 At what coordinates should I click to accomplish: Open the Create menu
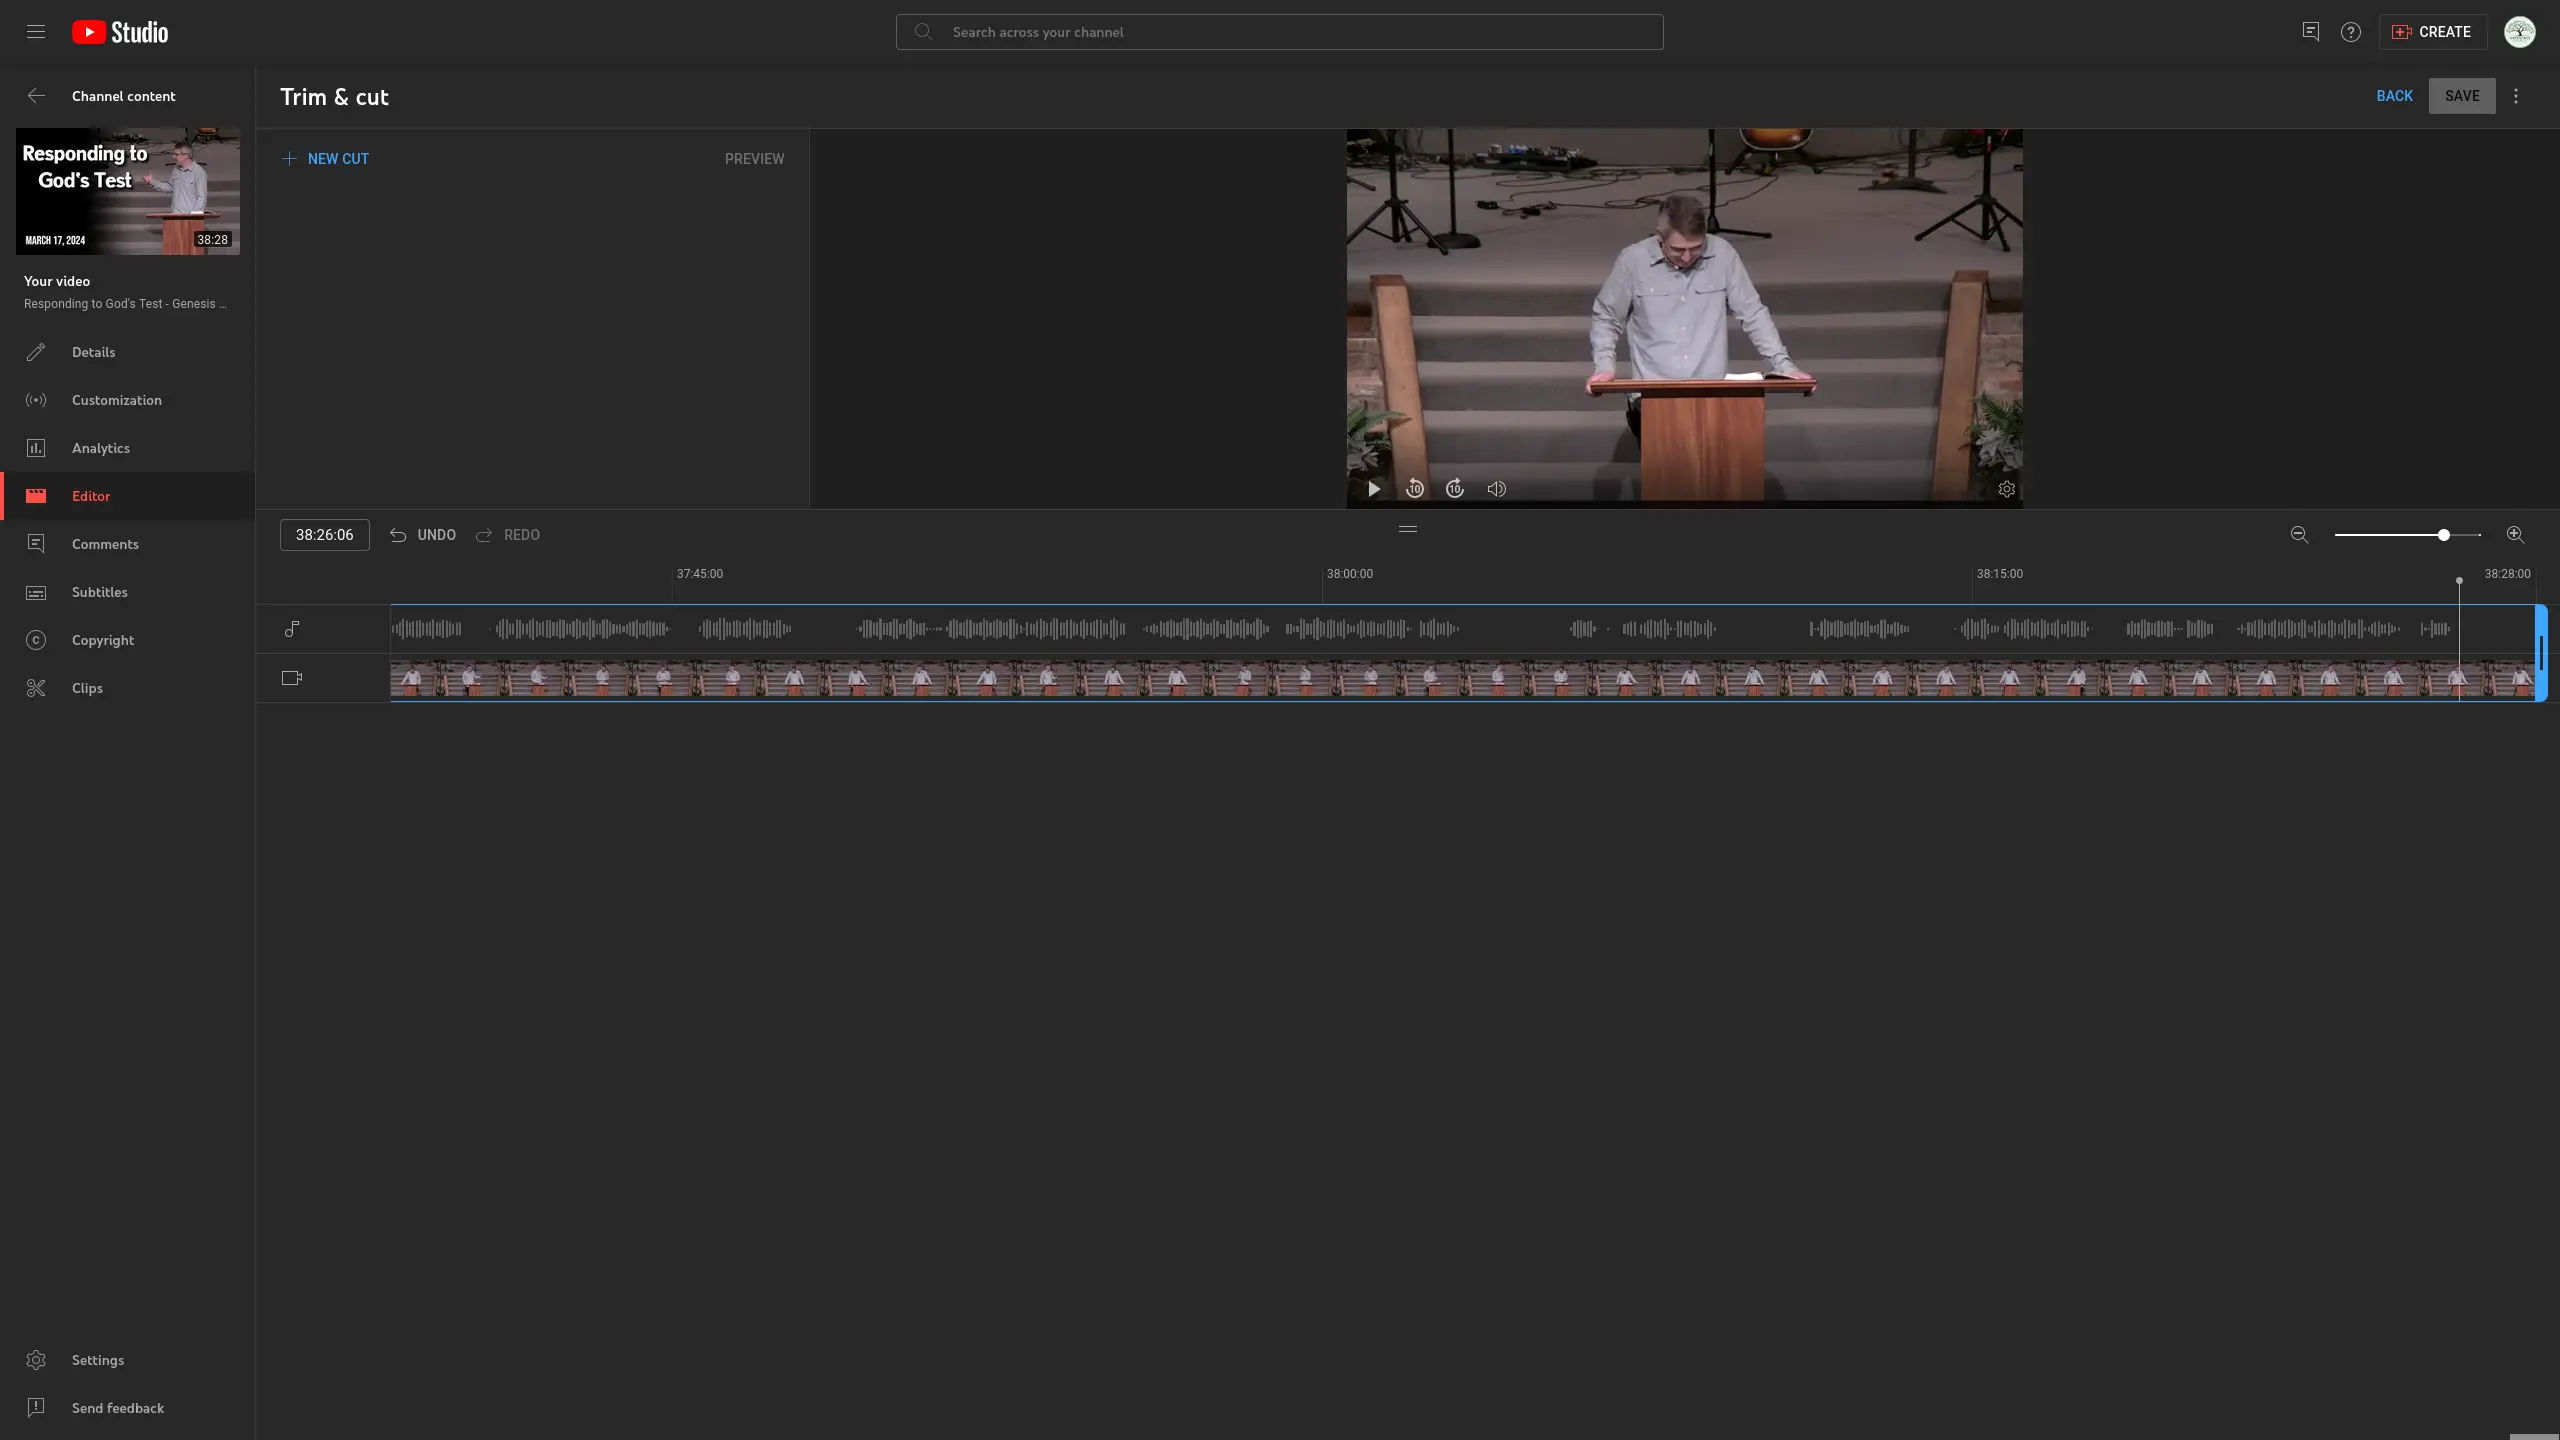tap(2432, 32)
